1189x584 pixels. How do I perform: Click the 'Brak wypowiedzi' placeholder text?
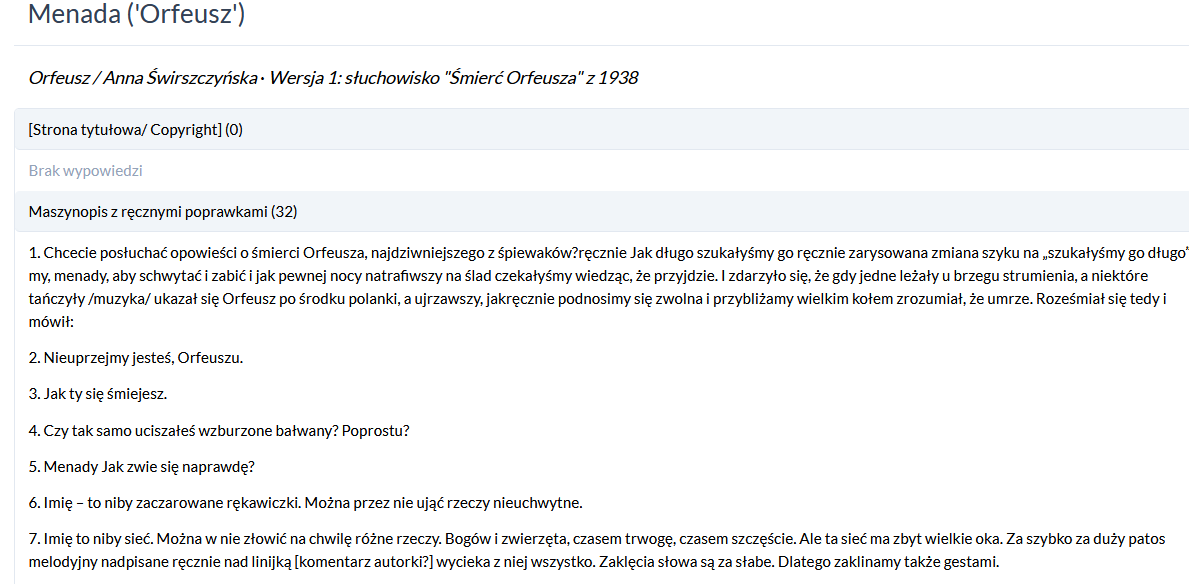tap(86, 170)
